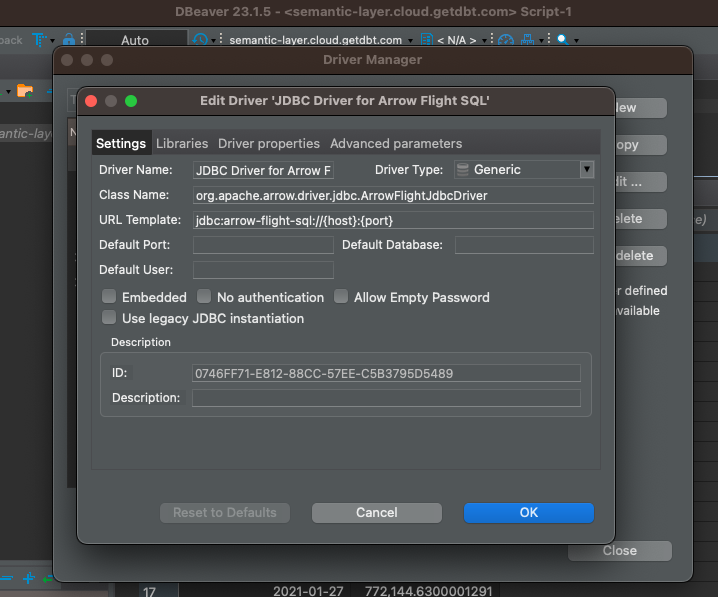
Task: Switch to the Settings tab
Action: (x=121, y=143)
